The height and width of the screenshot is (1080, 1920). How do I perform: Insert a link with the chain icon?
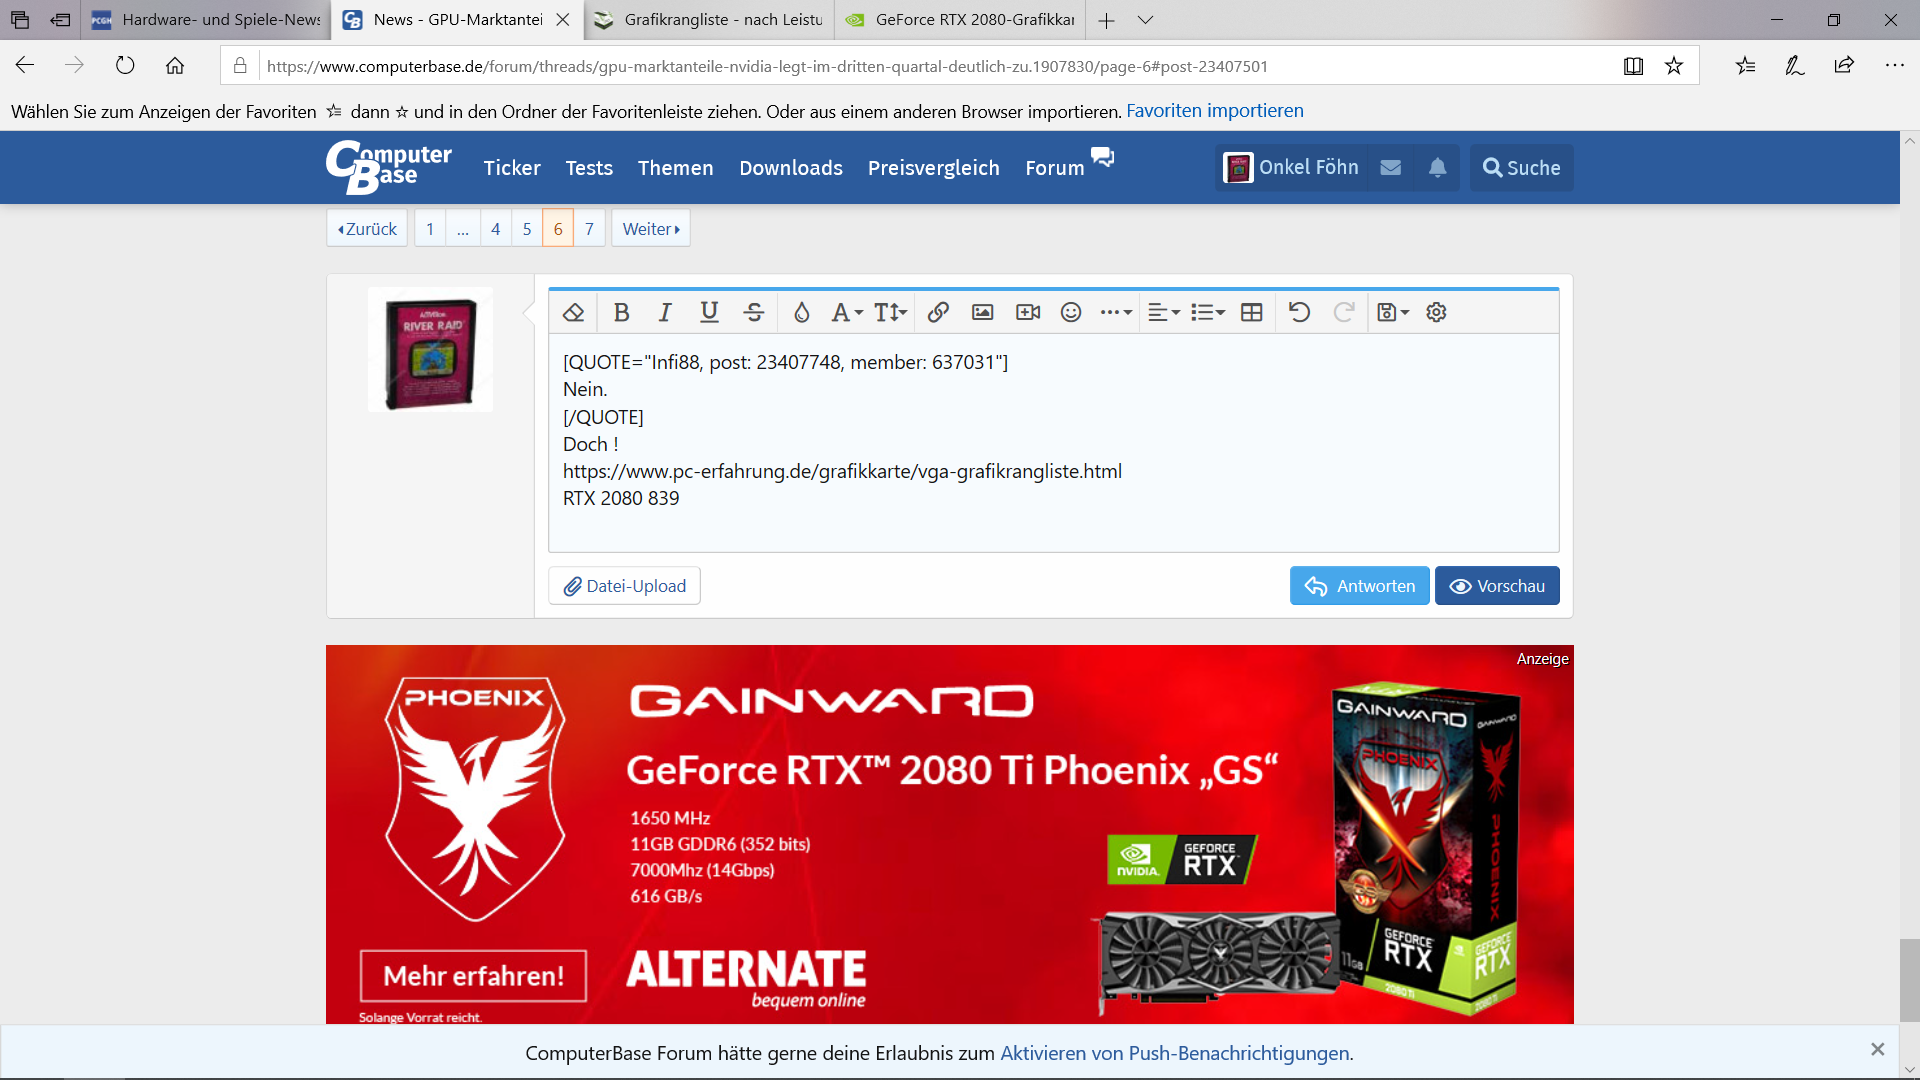coord(938,313)
